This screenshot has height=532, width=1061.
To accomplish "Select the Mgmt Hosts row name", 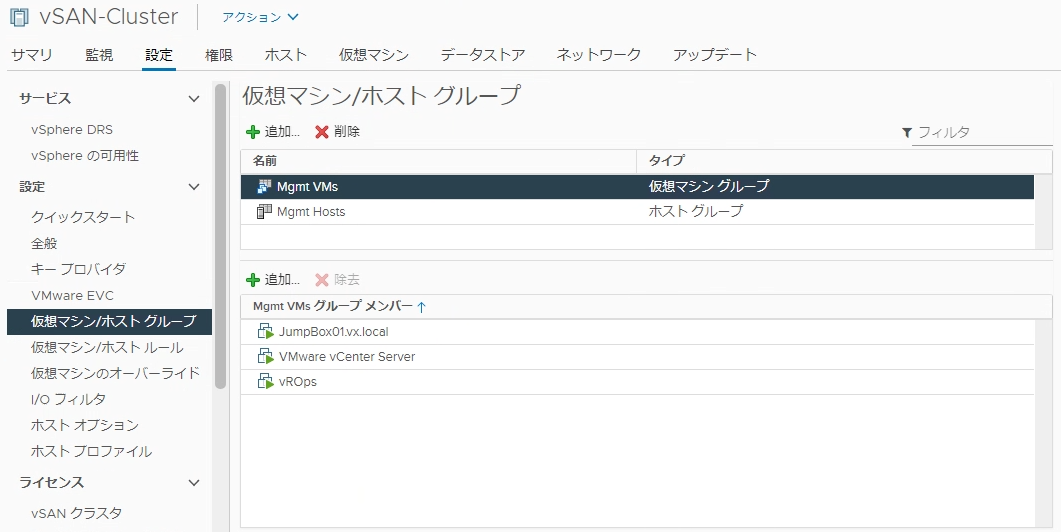I will click(x=311, y=212).
